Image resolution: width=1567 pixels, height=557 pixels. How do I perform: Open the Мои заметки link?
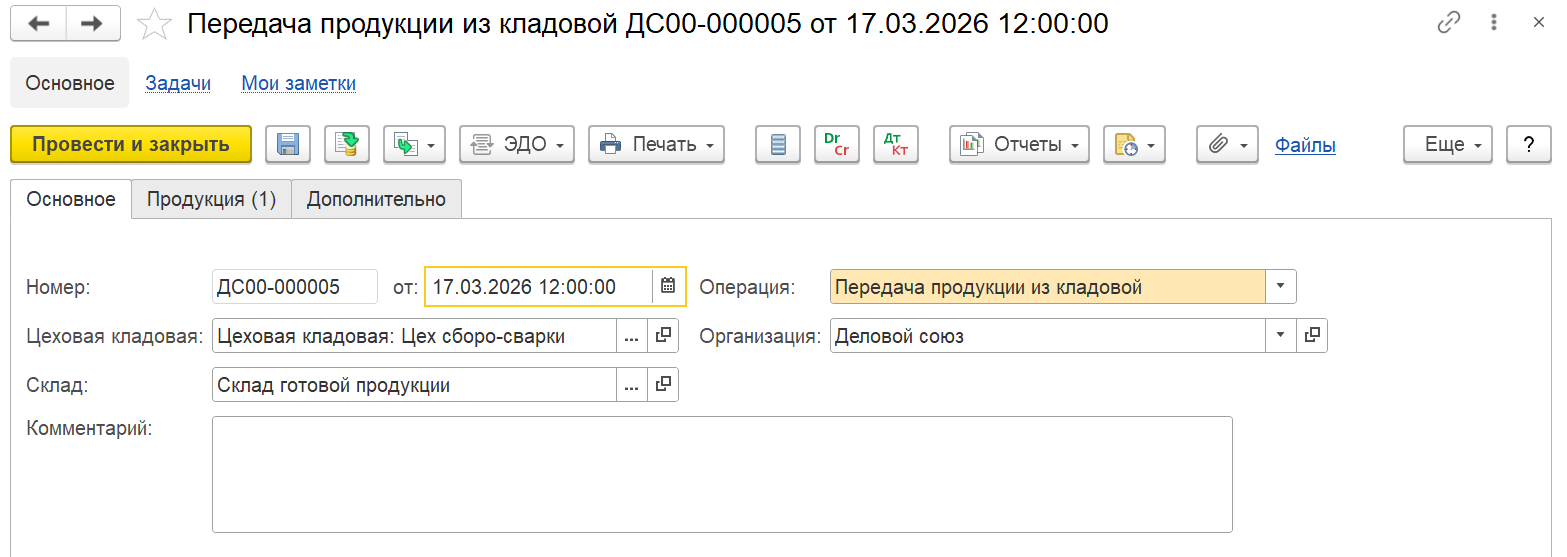pos(299,83)
